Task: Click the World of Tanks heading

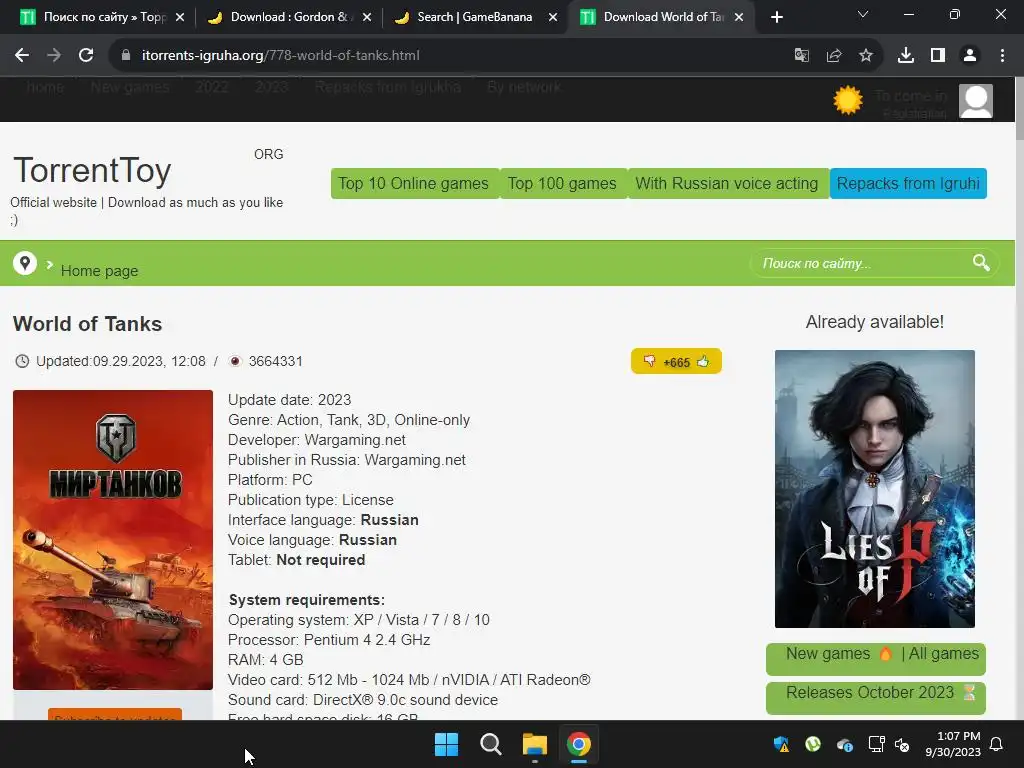Action: tap(88, 324)
